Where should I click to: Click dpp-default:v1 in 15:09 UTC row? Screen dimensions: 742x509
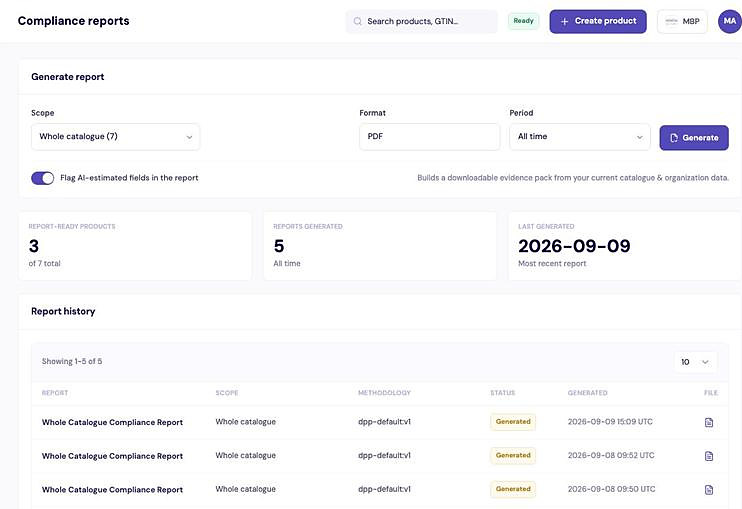(x=384, y=421)
